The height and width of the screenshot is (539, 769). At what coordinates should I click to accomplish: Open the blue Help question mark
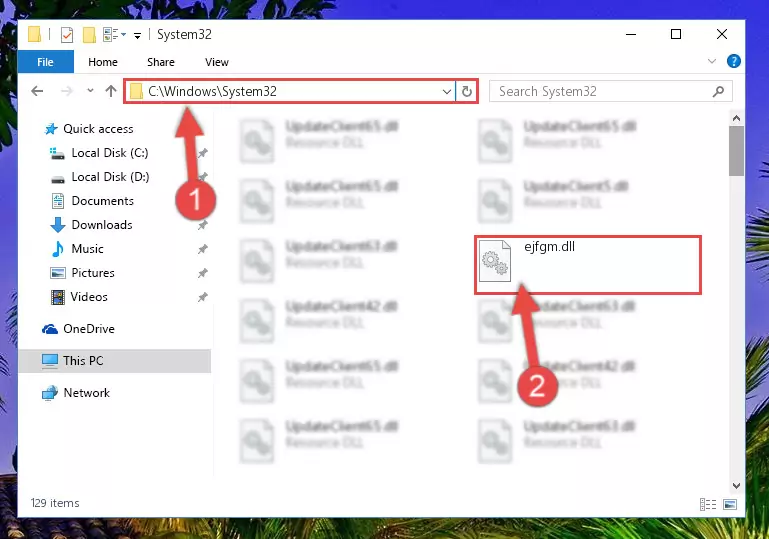(x=734, y=61)
